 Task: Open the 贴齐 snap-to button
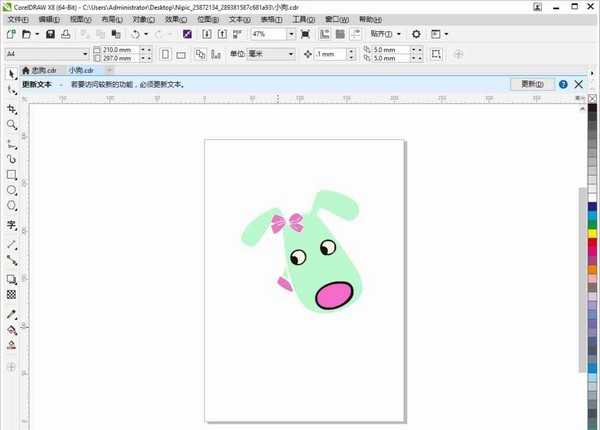tap(386, 34)
